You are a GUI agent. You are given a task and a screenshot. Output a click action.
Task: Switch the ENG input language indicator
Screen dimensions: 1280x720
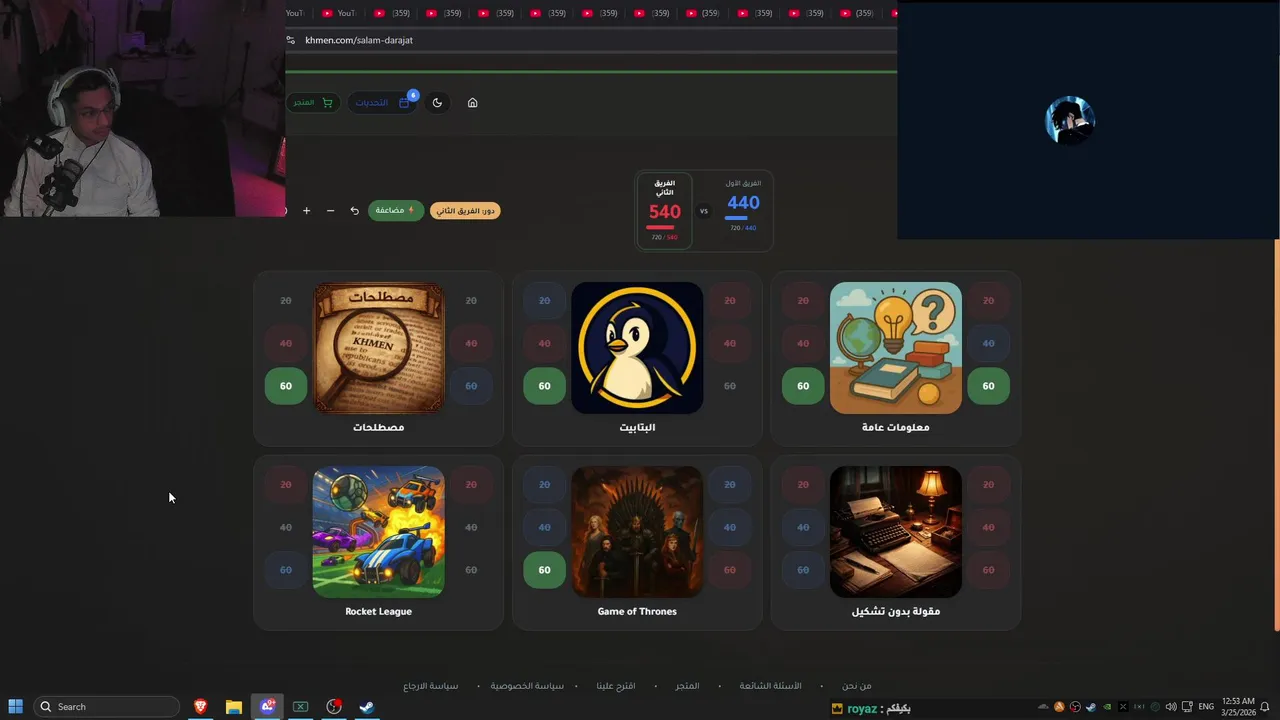coord(1206,707)
